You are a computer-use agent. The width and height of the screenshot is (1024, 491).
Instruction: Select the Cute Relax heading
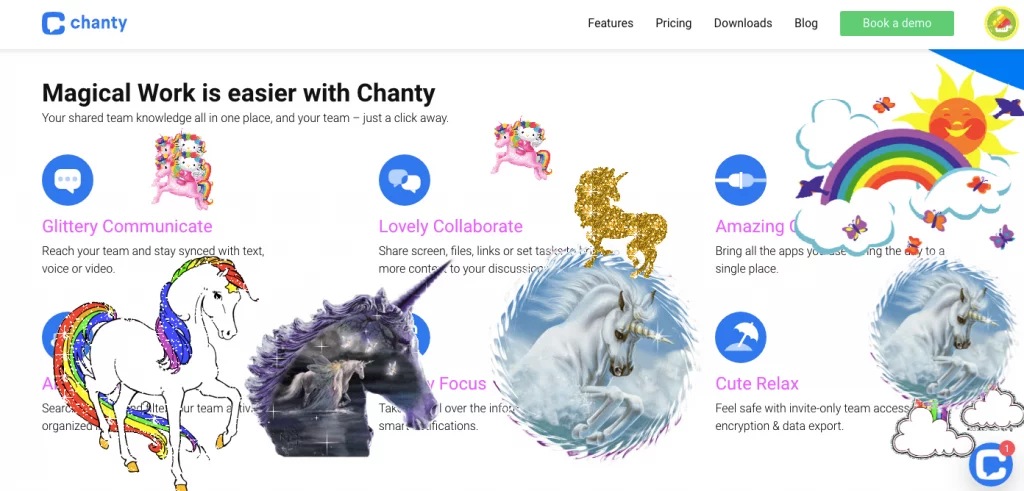(x=757, y=383)
